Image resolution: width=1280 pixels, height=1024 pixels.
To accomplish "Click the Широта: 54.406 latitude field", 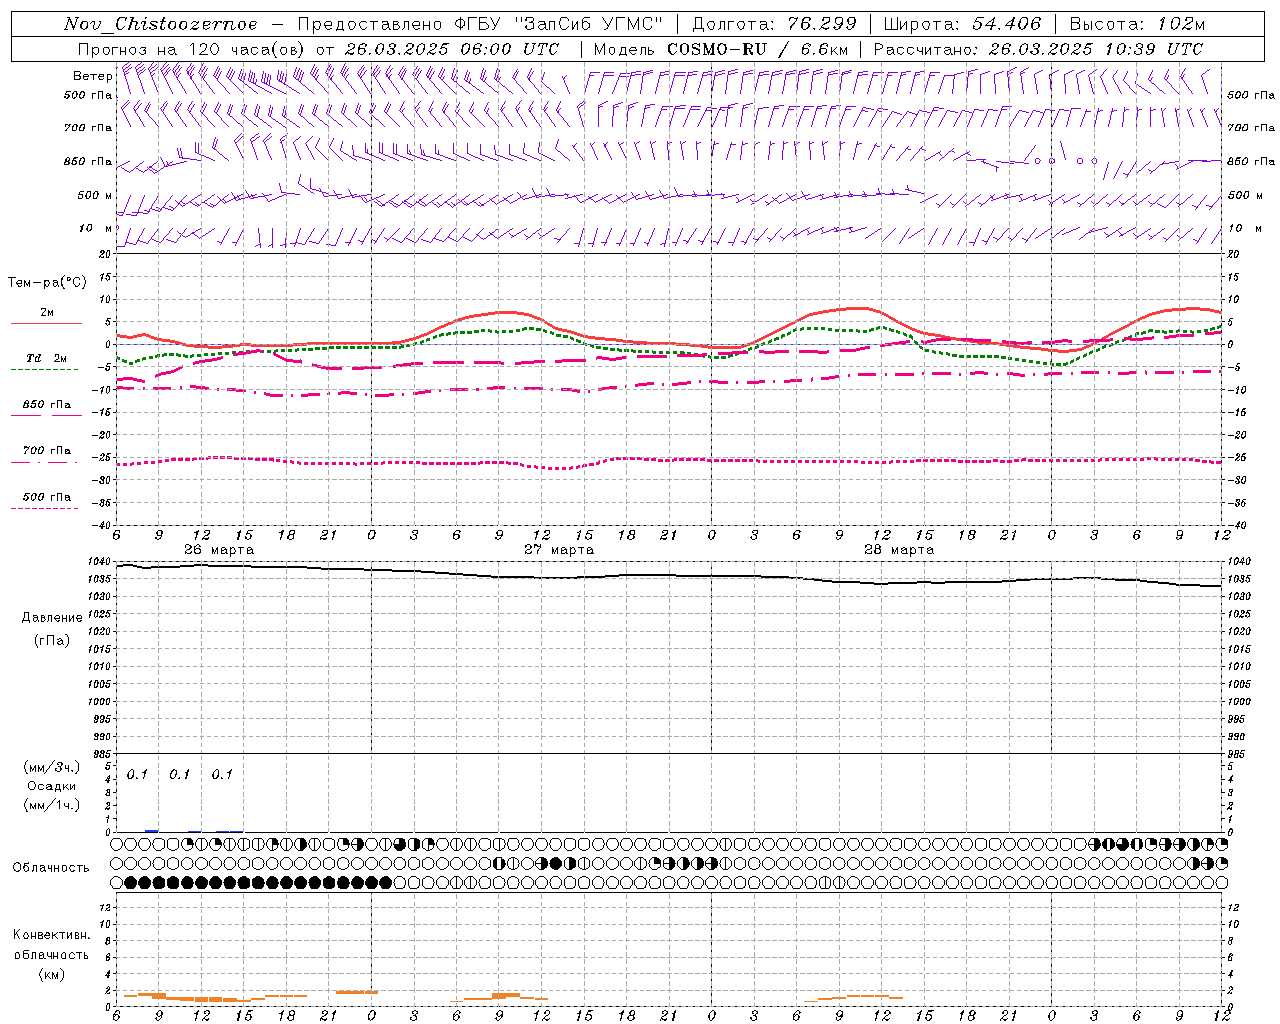I will click(961, 24).
